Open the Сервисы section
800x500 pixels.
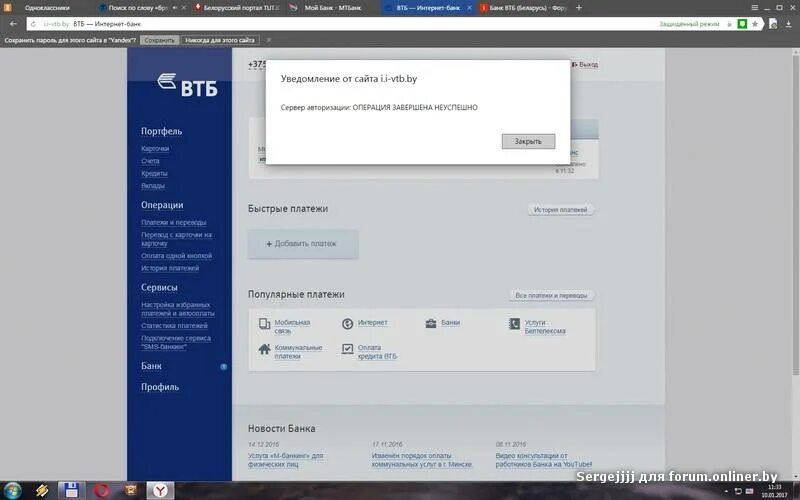159,287
